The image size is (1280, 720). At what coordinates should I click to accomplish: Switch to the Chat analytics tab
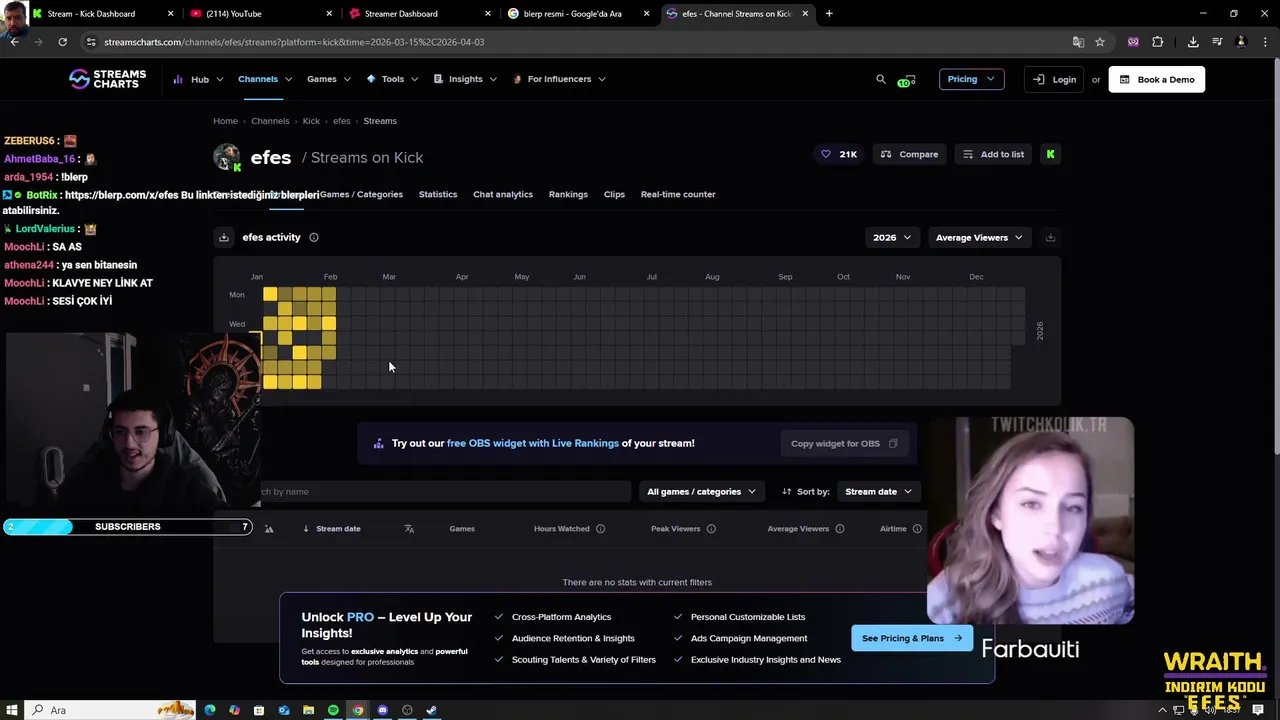coord(503,194)
